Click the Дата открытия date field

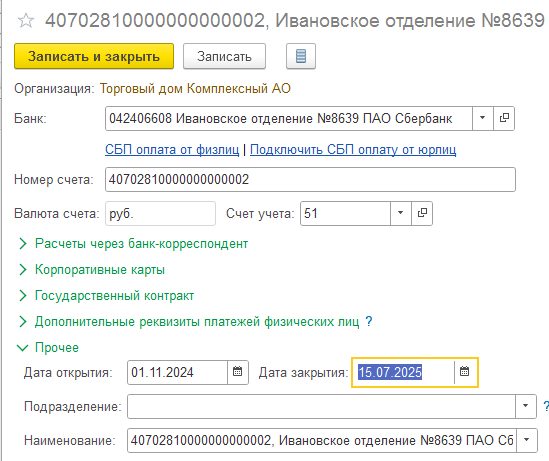pyautogui.click(x=178, y=372)
